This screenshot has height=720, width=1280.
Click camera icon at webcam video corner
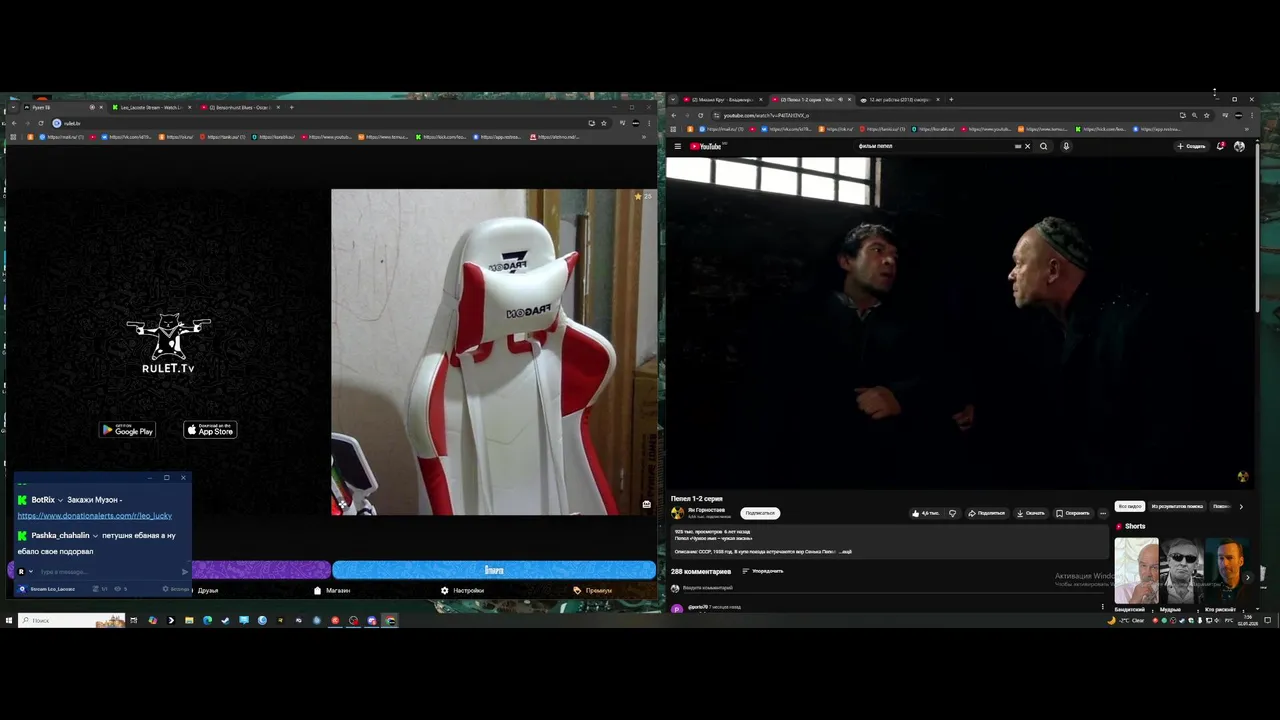(646, 504)
